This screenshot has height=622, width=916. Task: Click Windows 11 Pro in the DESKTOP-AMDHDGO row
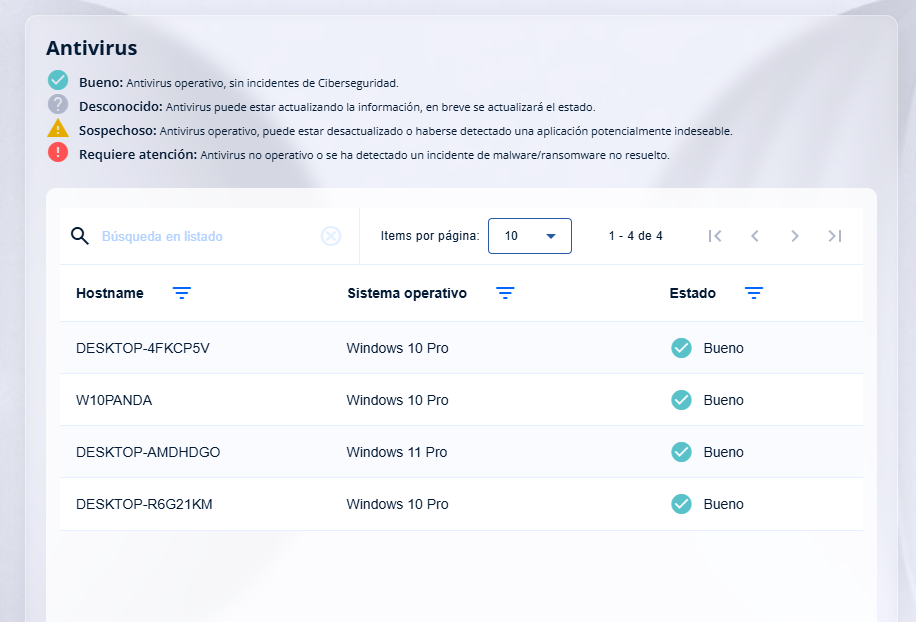397,452
